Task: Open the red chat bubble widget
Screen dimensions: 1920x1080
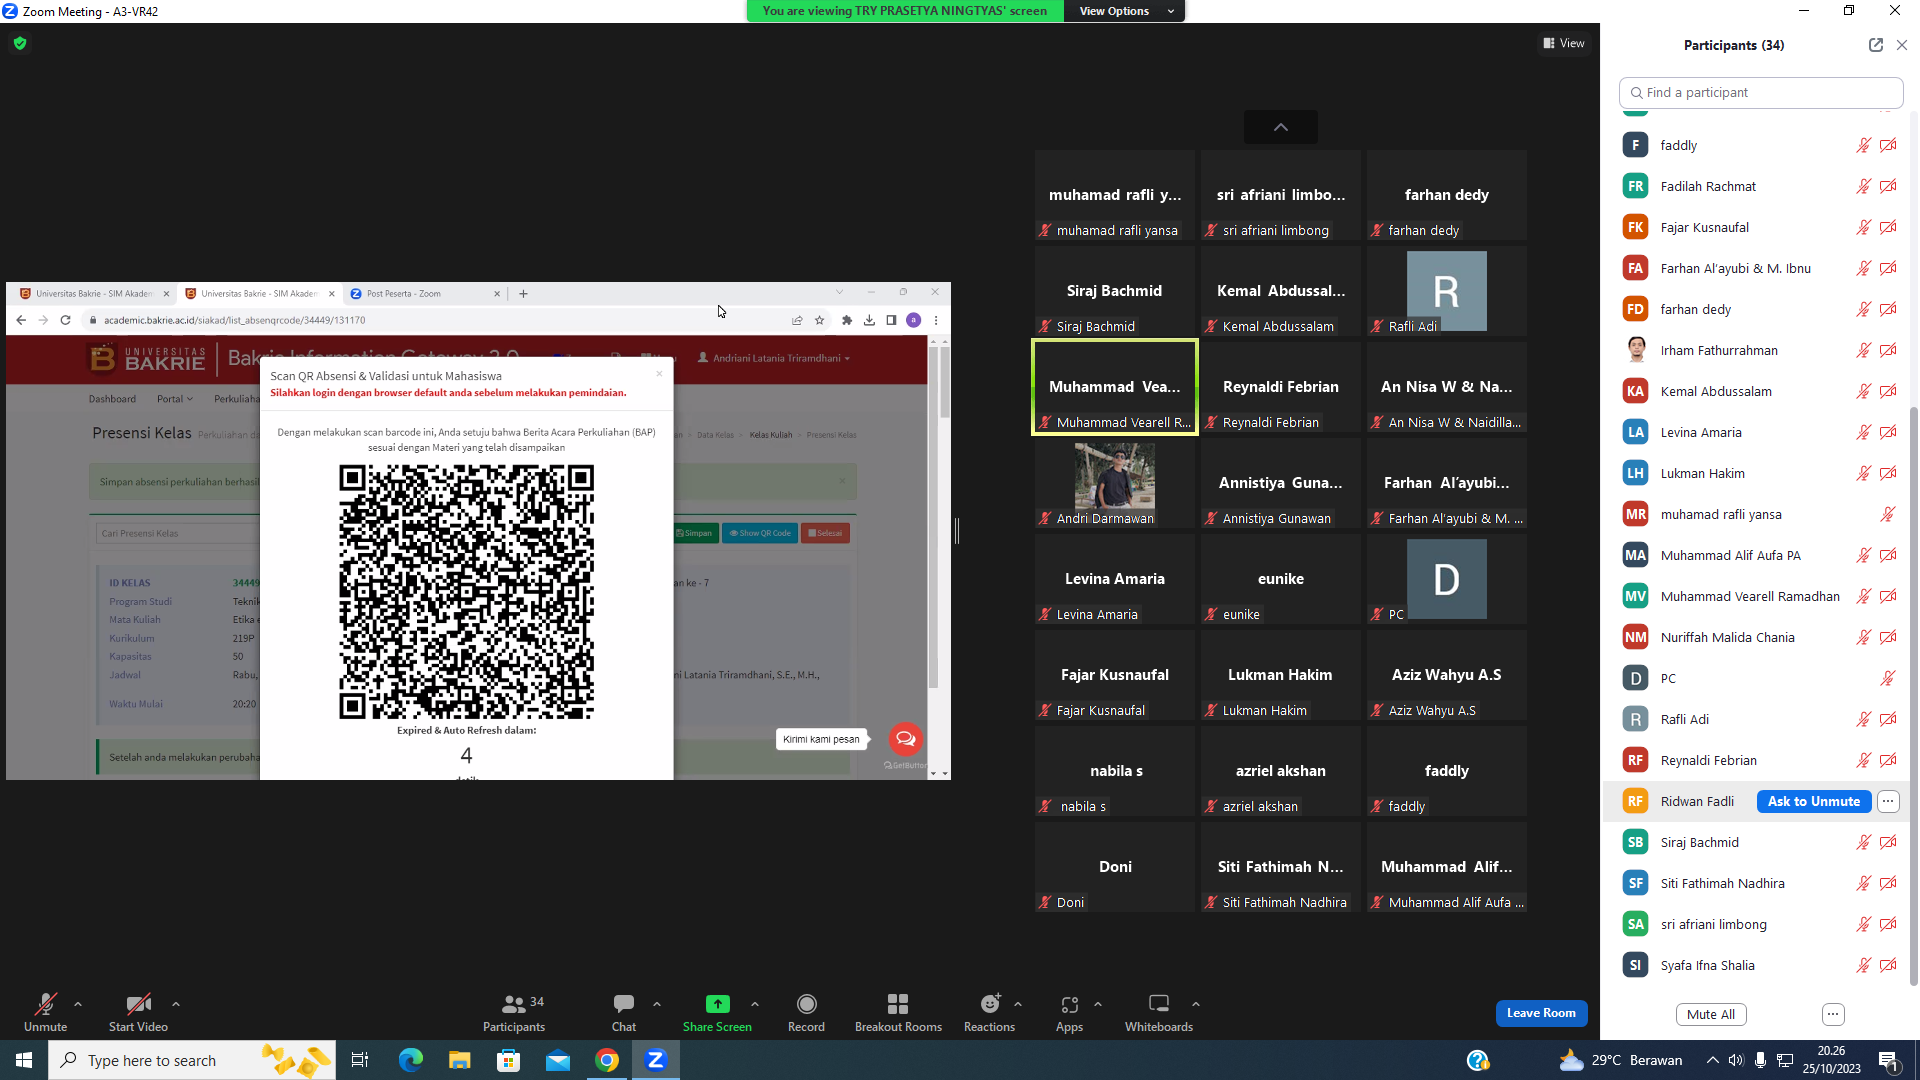Action: (x=906, y=739)
